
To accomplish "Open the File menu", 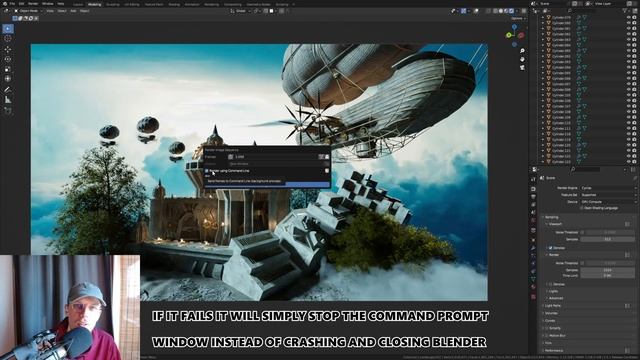I will click(12, 4).
